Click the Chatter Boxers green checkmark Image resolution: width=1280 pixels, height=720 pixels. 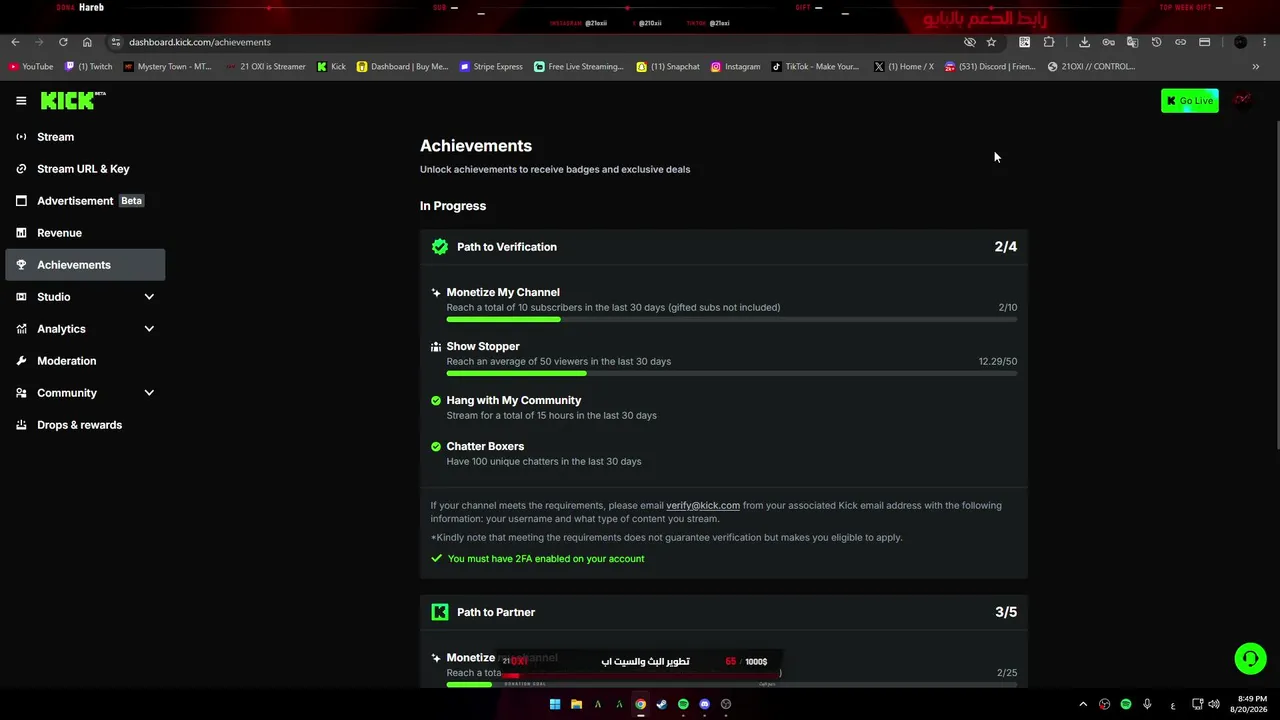436,447
